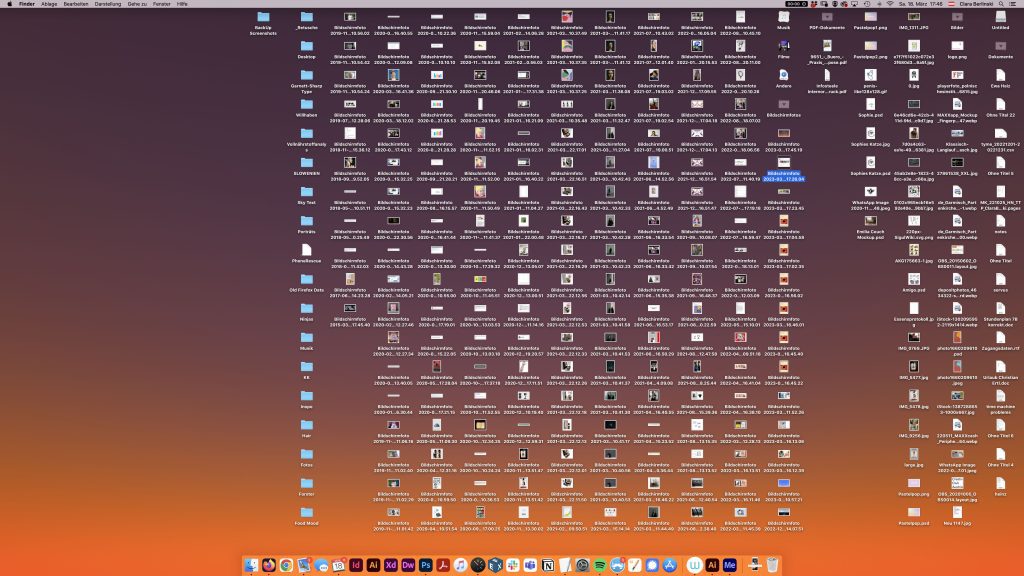Open Notion from the dock
The height and width of the screenshot is (576, 1024).
(x=547, y=565)
